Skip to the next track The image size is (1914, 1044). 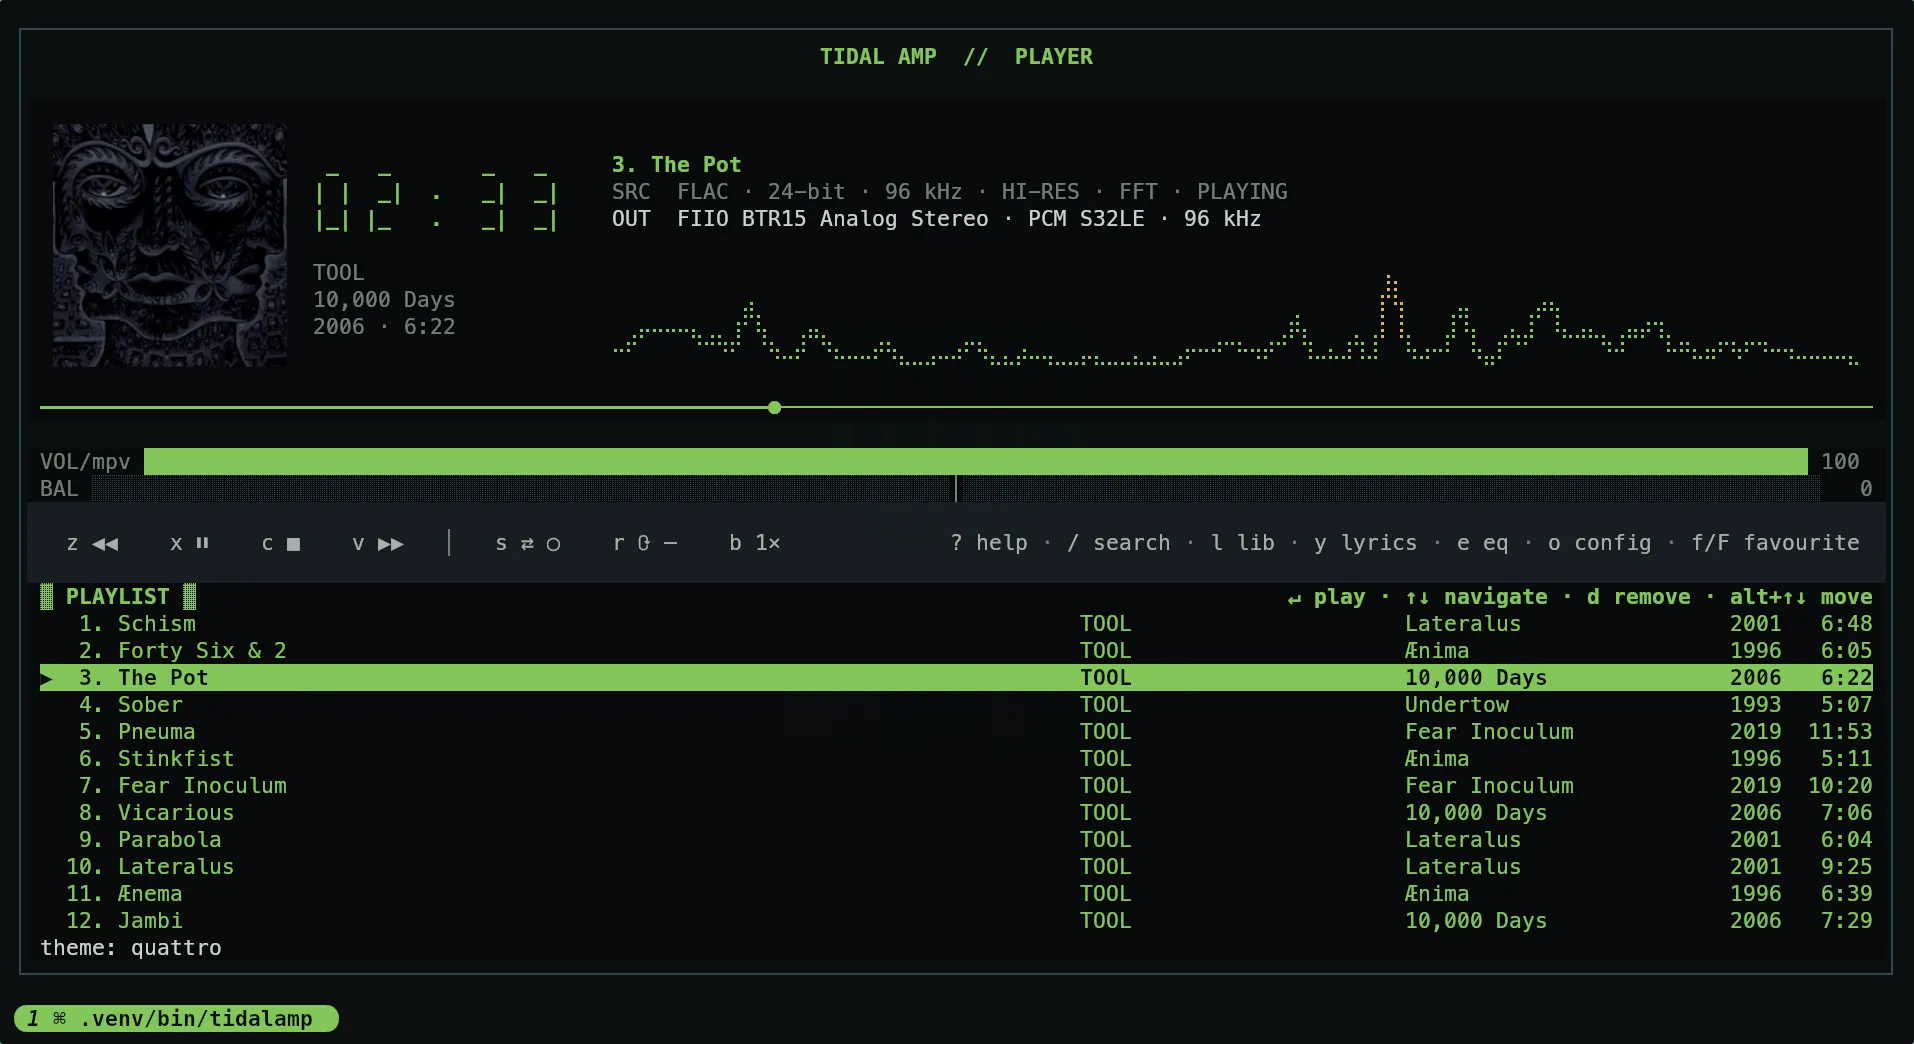tap(378, 543)
